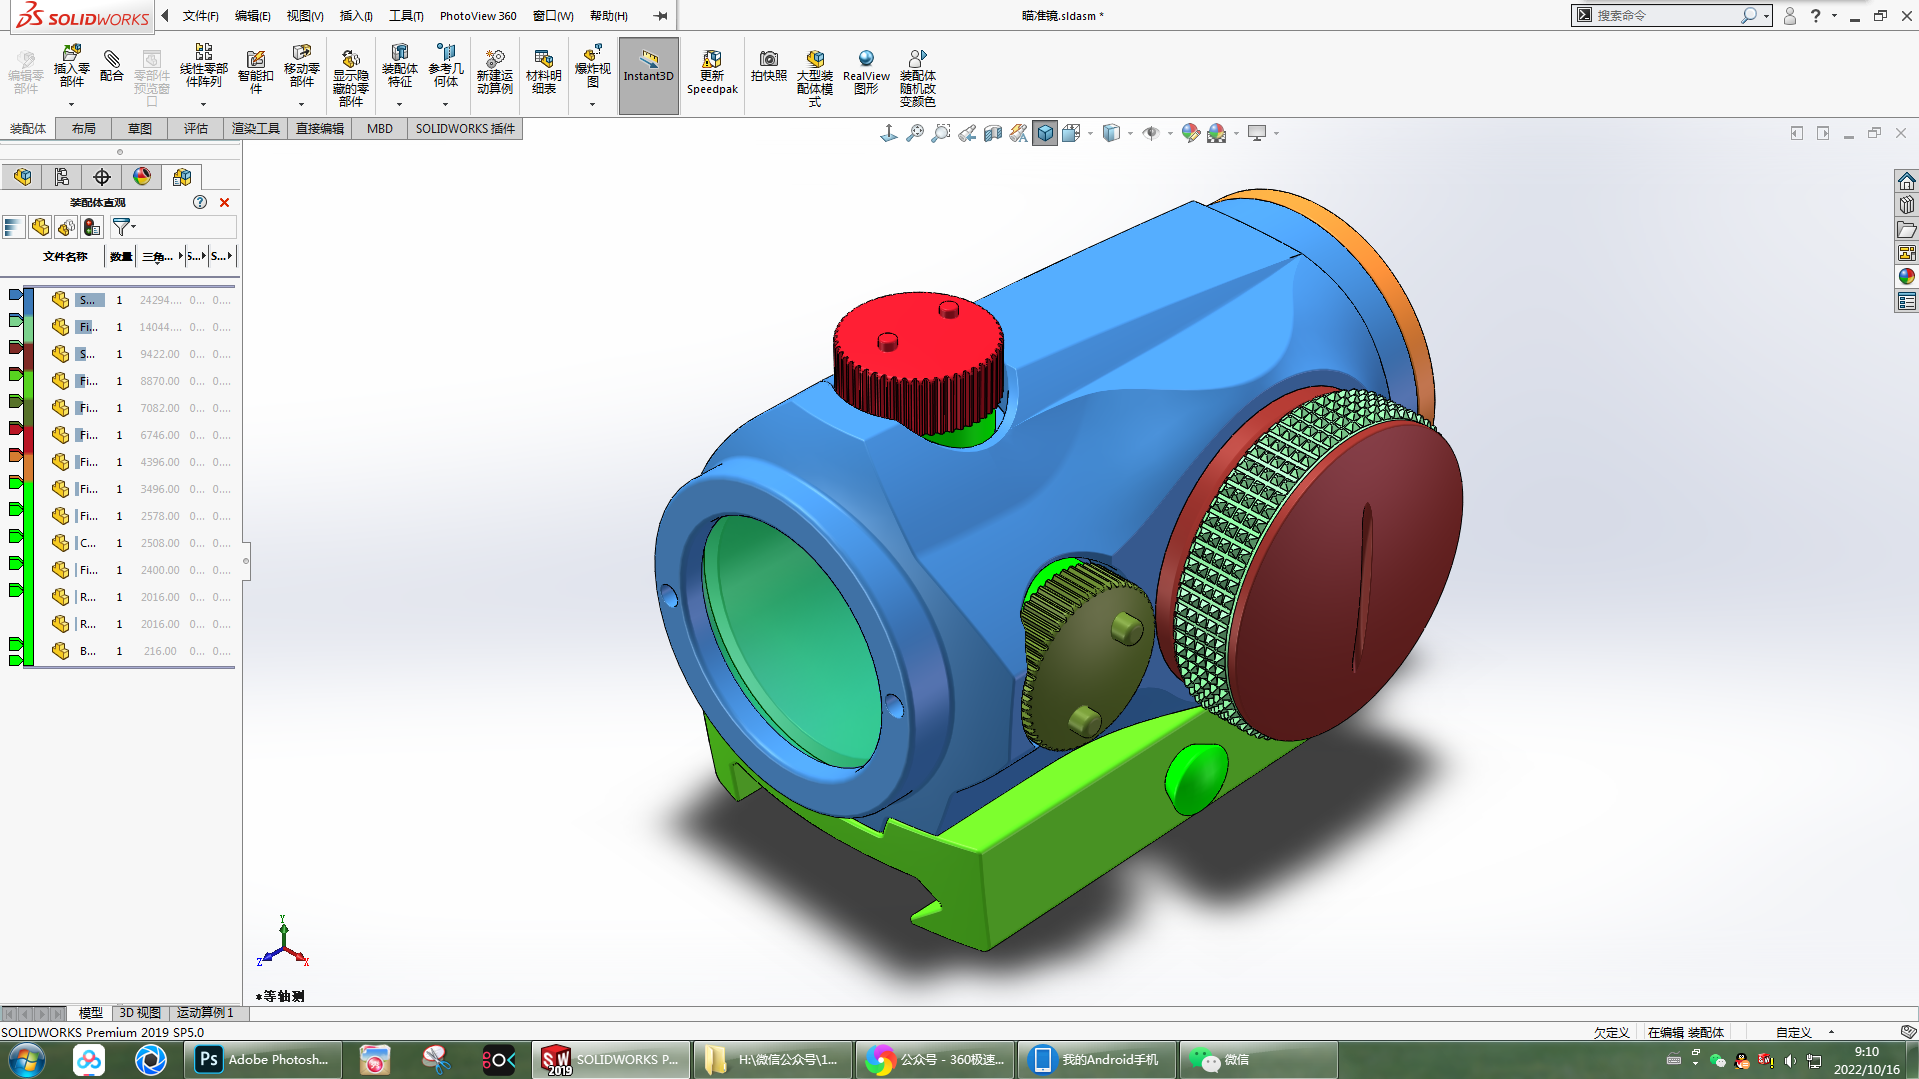
Task: Click the Assembly Visualization help icon
Action: click(200, 202)
